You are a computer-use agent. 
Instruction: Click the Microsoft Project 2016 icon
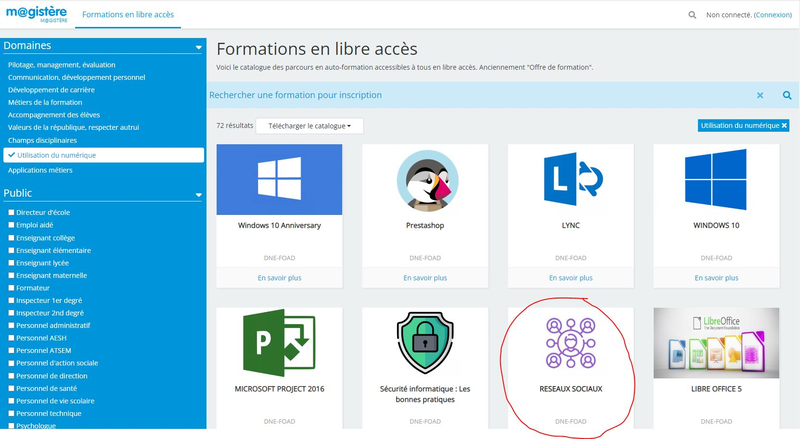tap(279, 342)
